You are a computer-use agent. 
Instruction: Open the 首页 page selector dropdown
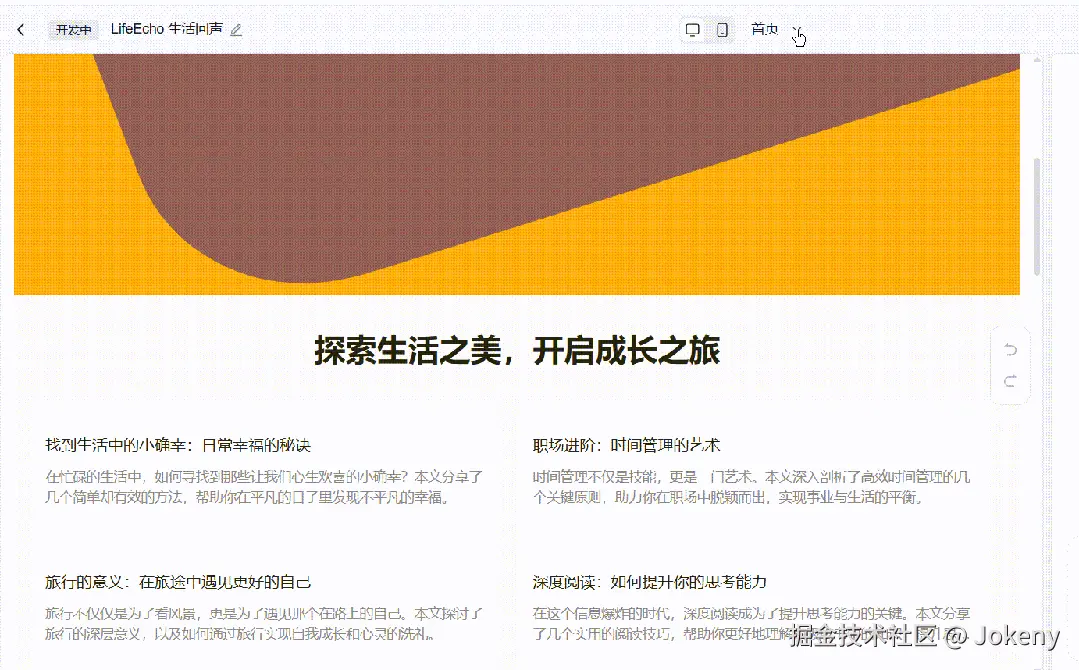764,29
